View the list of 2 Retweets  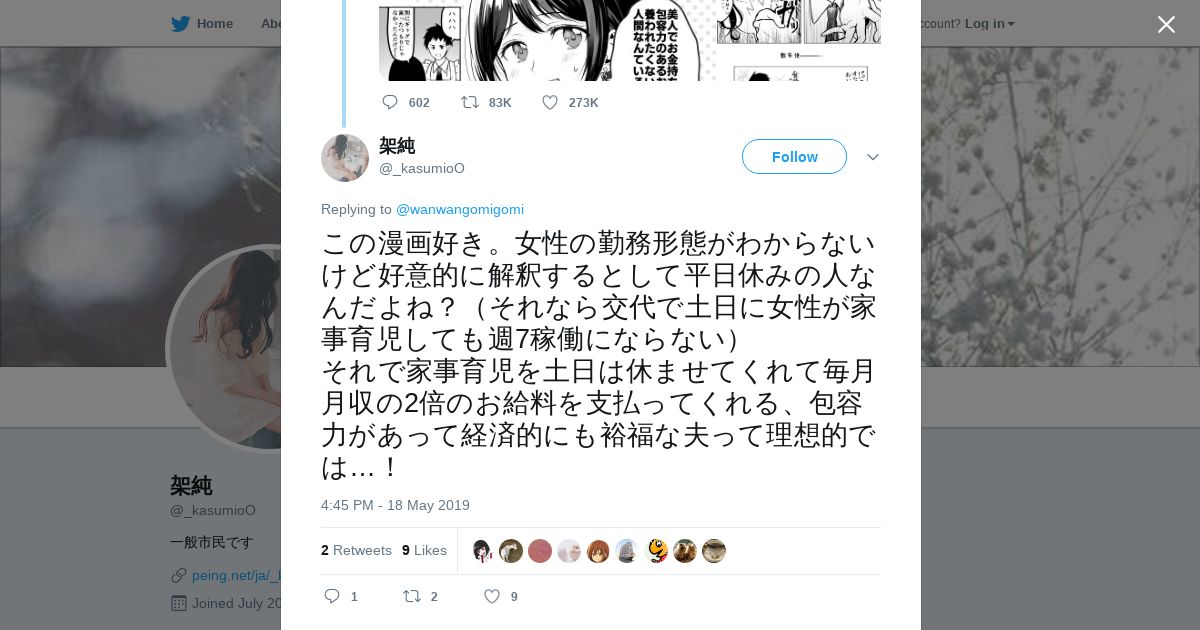point(356,550)
